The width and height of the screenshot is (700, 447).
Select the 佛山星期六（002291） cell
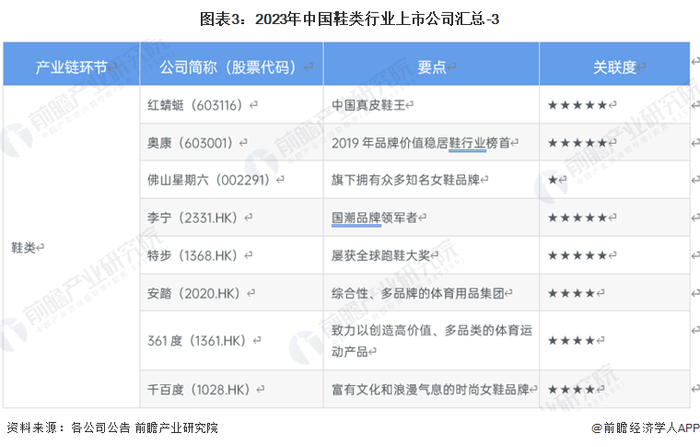[x=231, y=180]
